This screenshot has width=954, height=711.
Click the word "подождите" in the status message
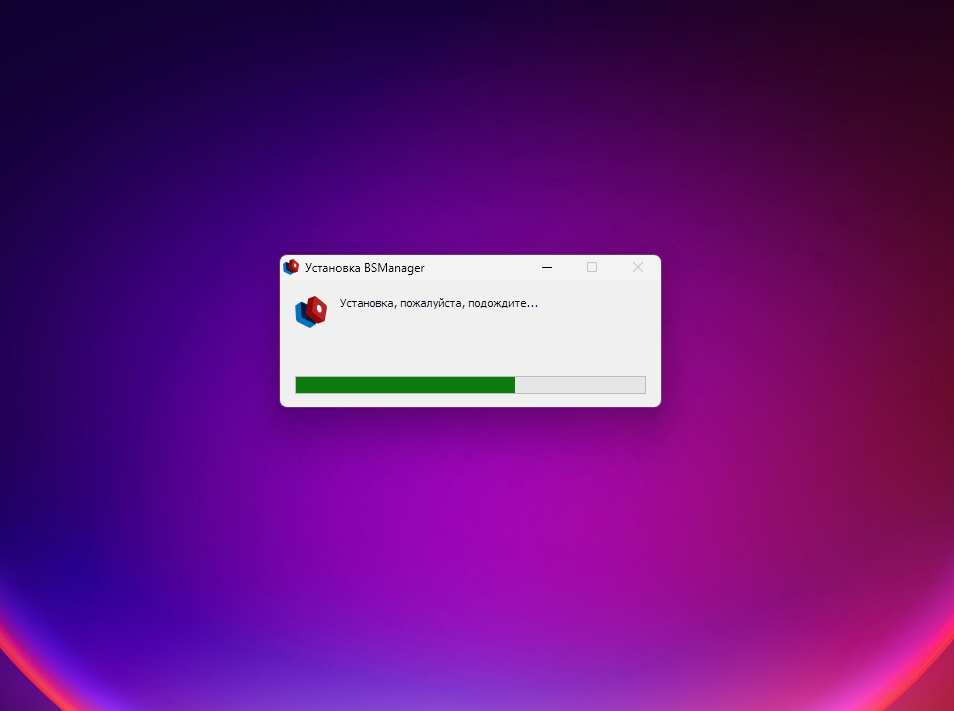point(503,303)
